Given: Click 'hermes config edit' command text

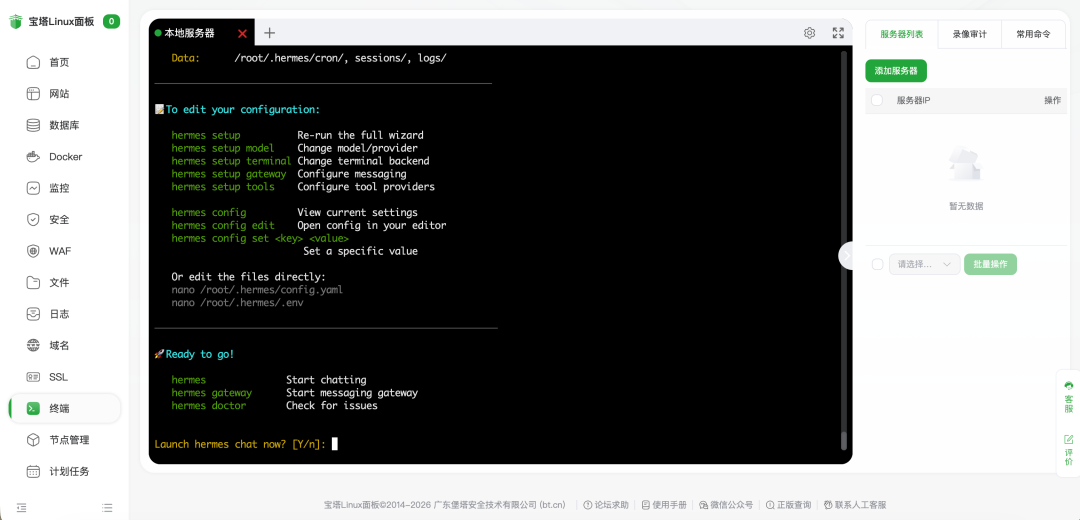Looking at the screenshot, I should [222, 225].
